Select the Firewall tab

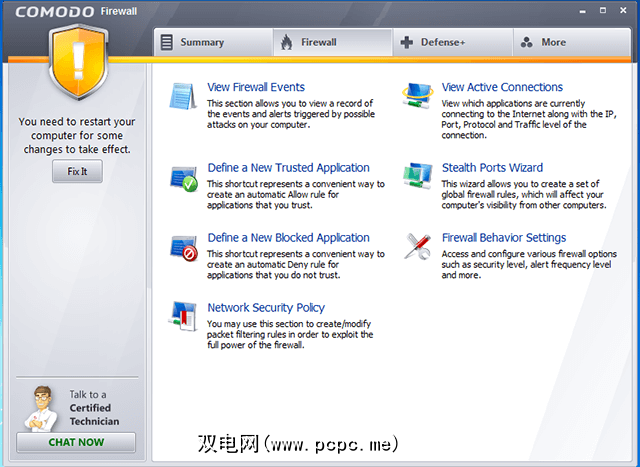click(x=333, y=42)
